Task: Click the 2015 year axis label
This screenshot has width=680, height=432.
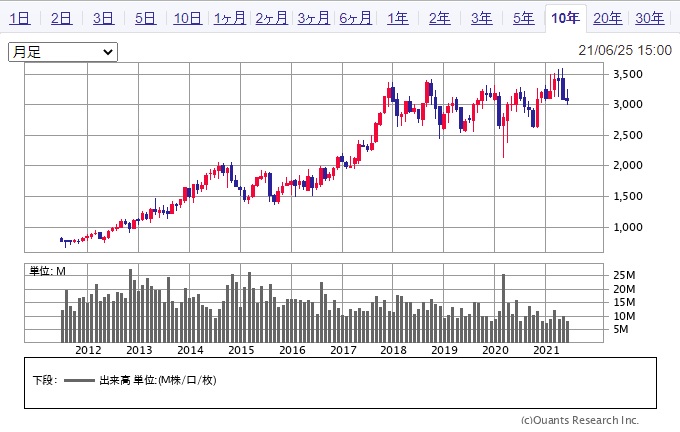Action: [x=241, y=350]
